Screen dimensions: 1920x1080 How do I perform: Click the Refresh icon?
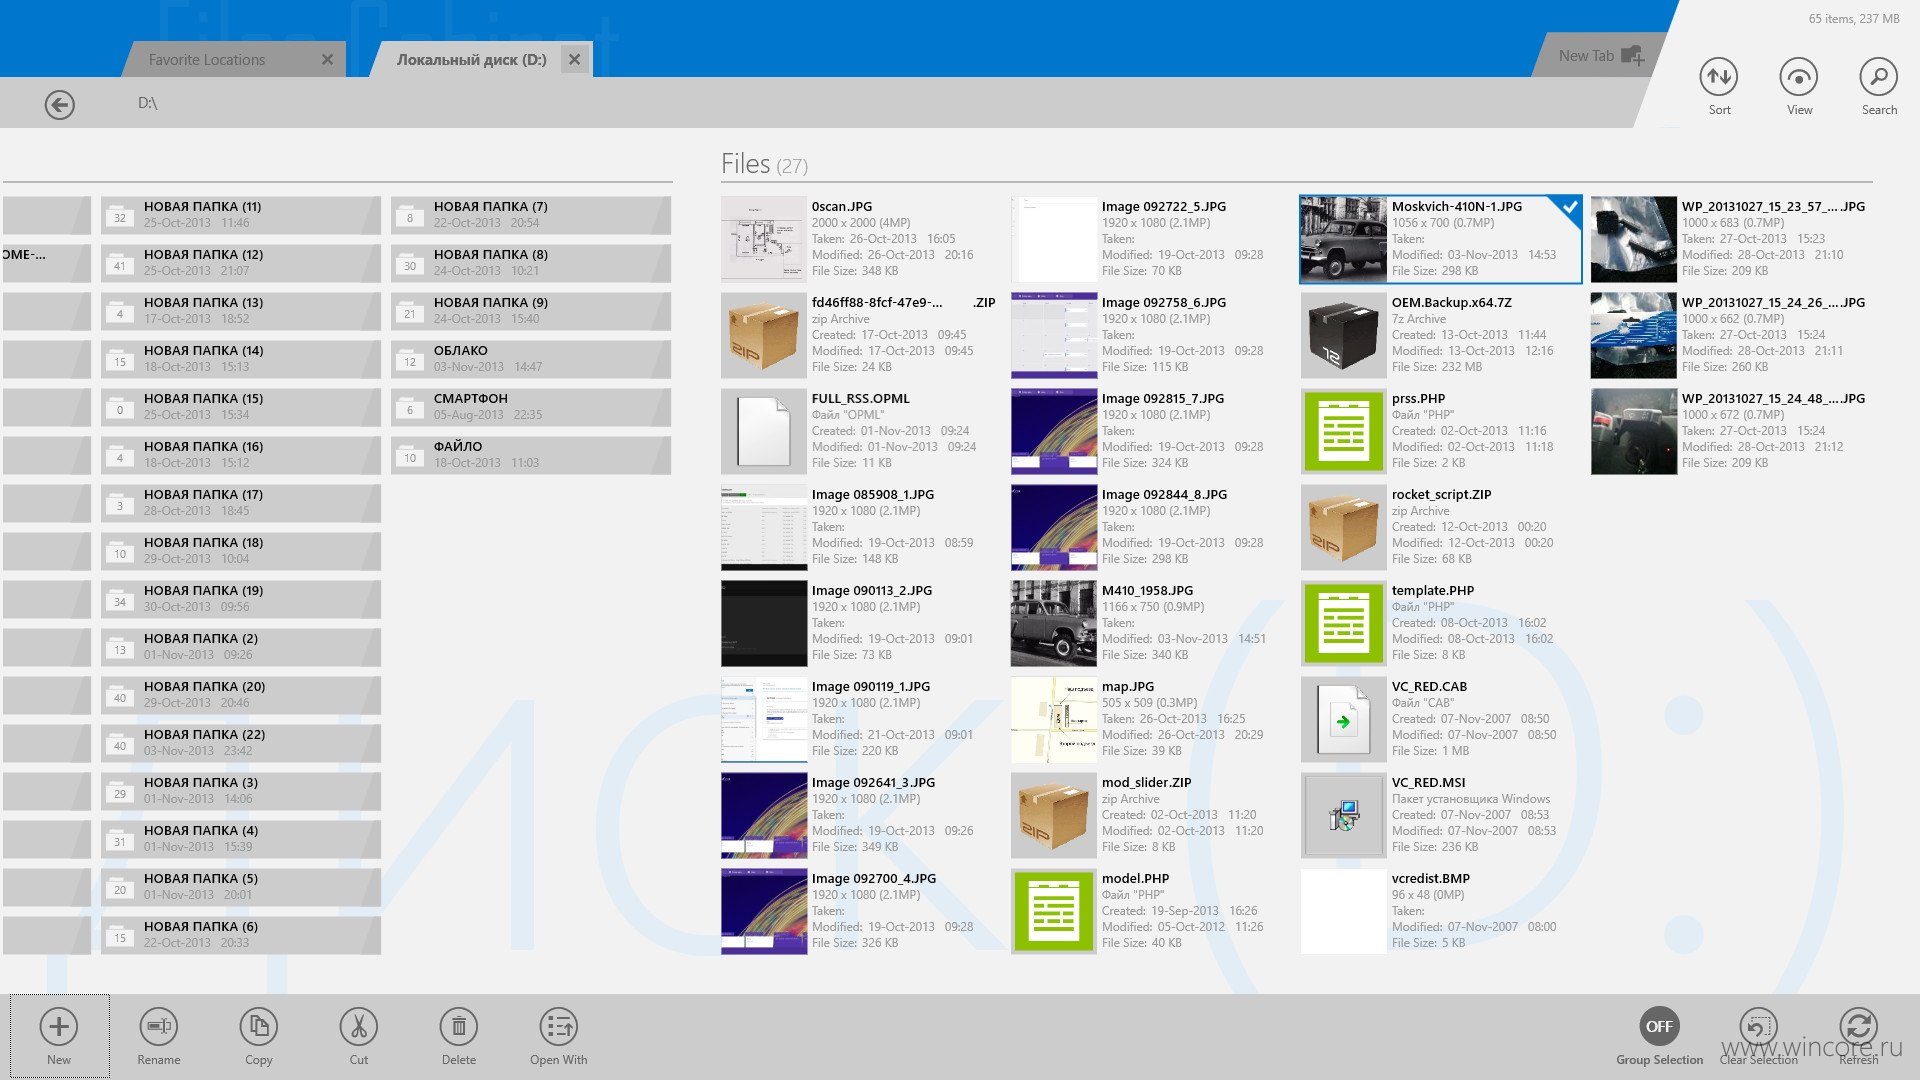pyautogui.click(x=1859, y=1026)
